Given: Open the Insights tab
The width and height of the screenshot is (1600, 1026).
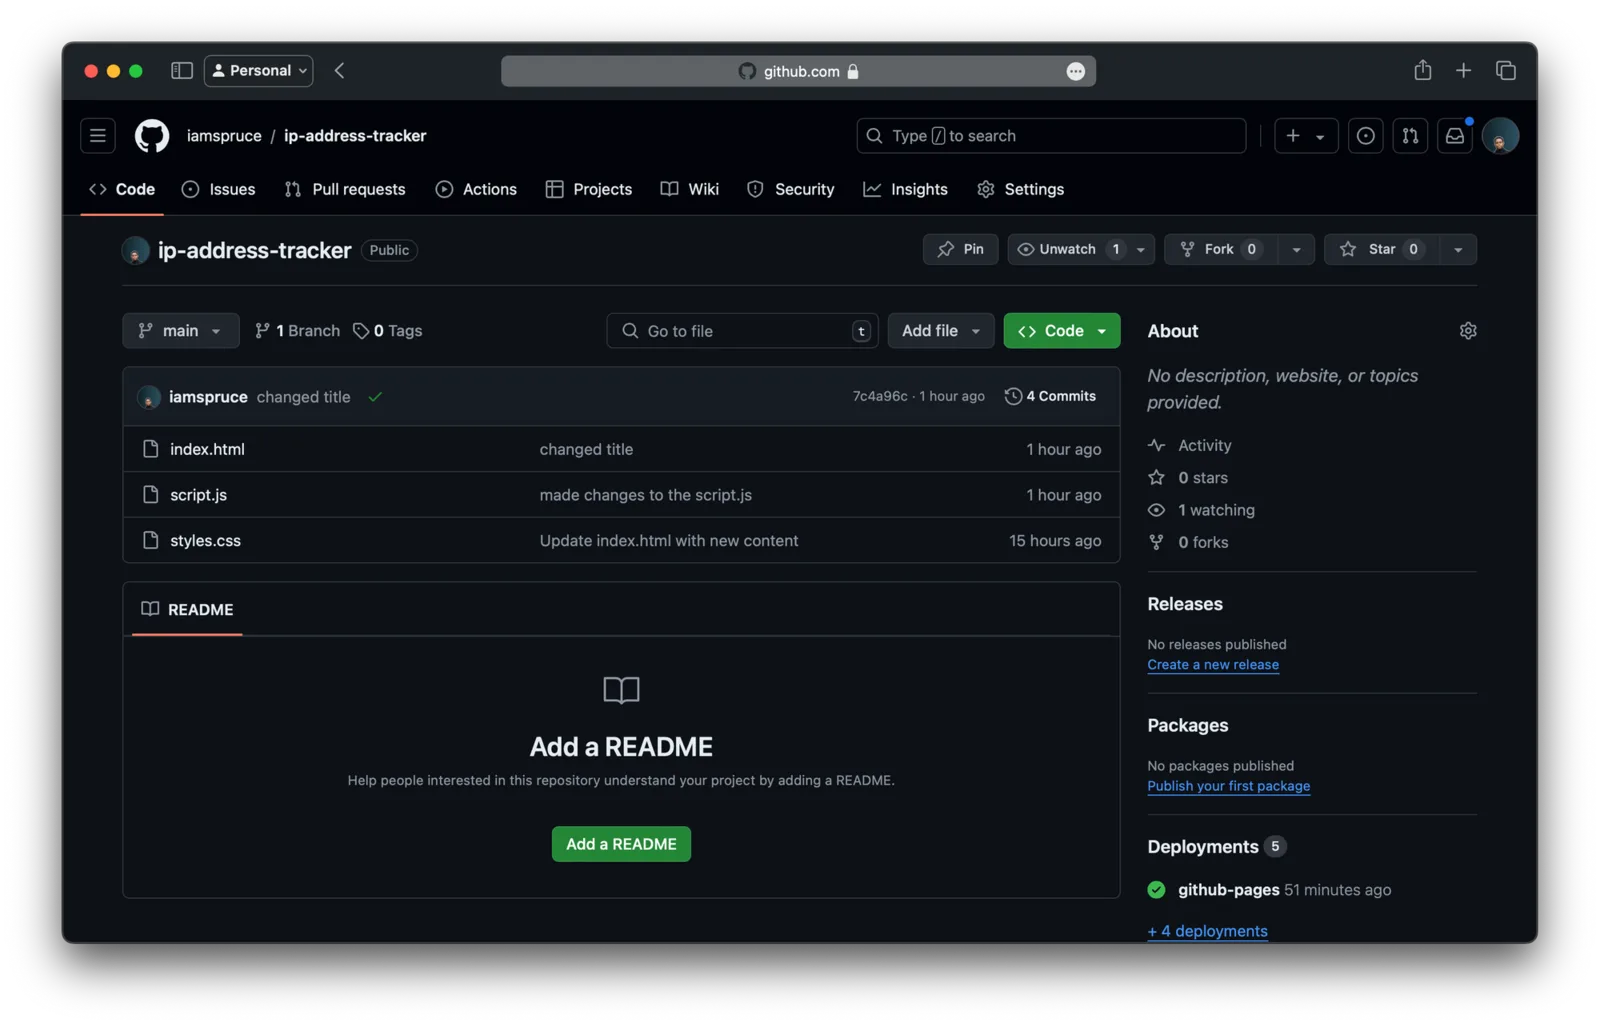Looking at the screenshot, I should pyautogui.click(x=906, y=189).
